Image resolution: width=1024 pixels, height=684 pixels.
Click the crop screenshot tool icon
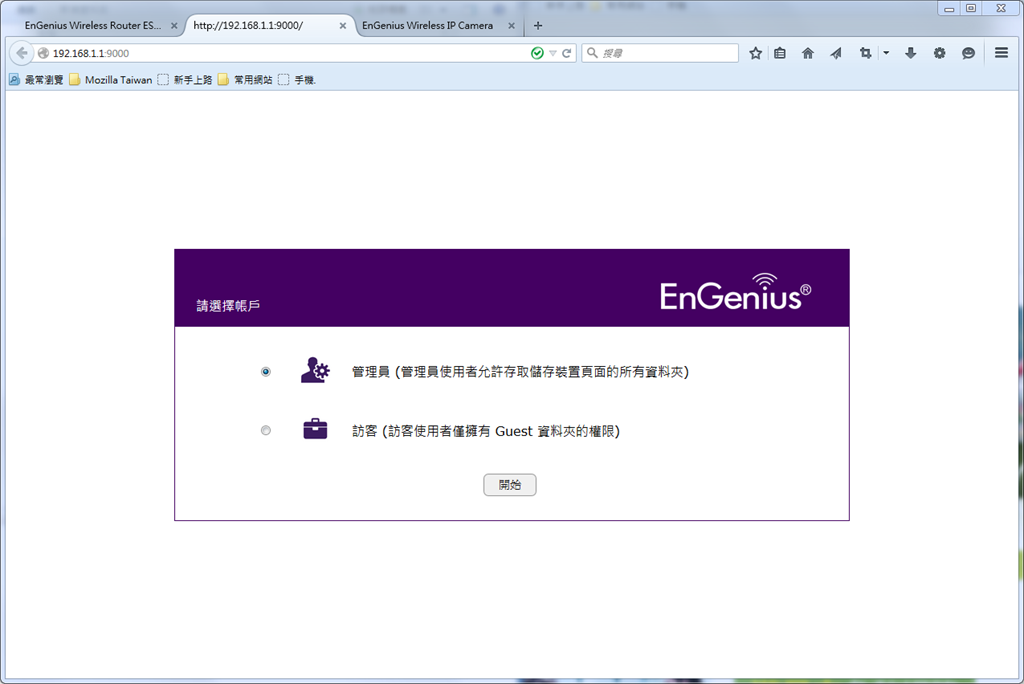[866, 53]
